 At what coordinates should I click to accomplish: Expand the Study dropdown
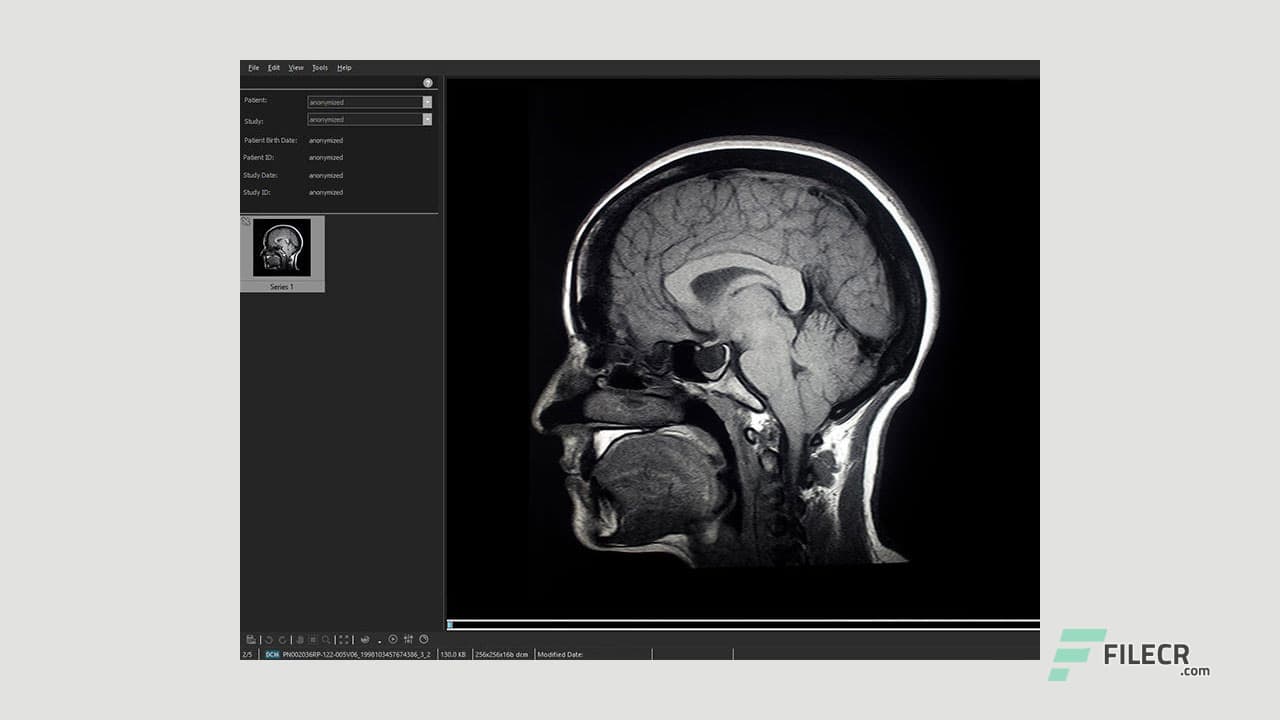[427, 119]
